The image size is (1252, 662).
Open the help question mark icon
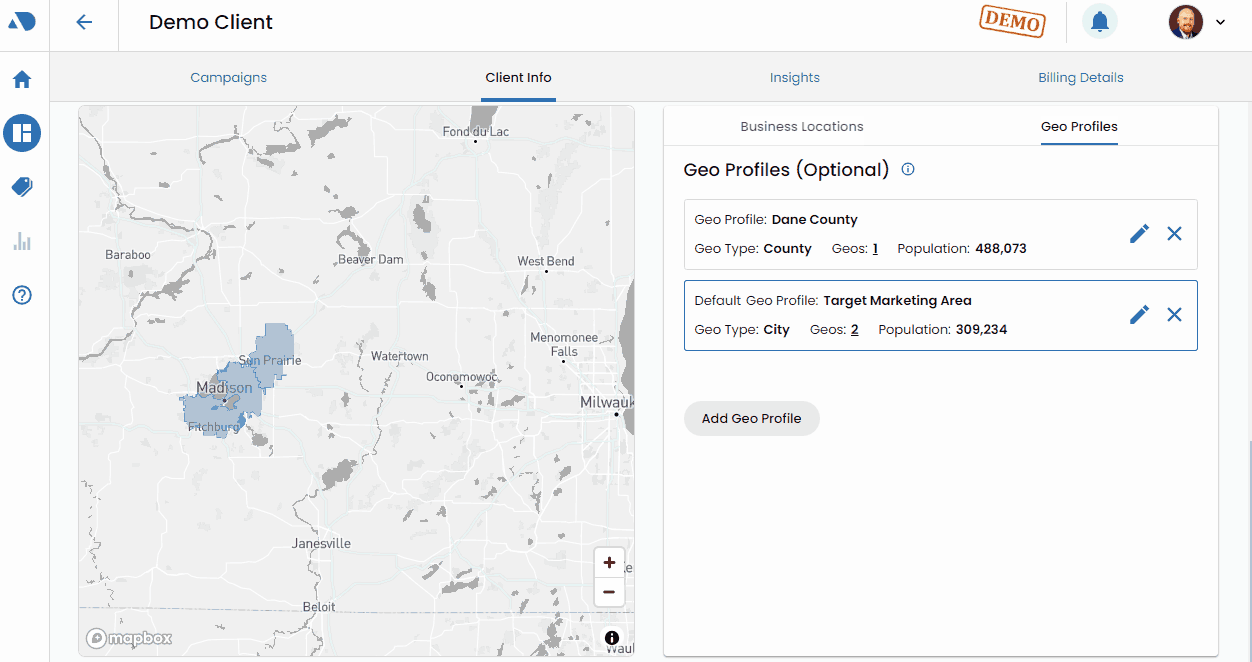pyautogui.click(x=22, y=295)
